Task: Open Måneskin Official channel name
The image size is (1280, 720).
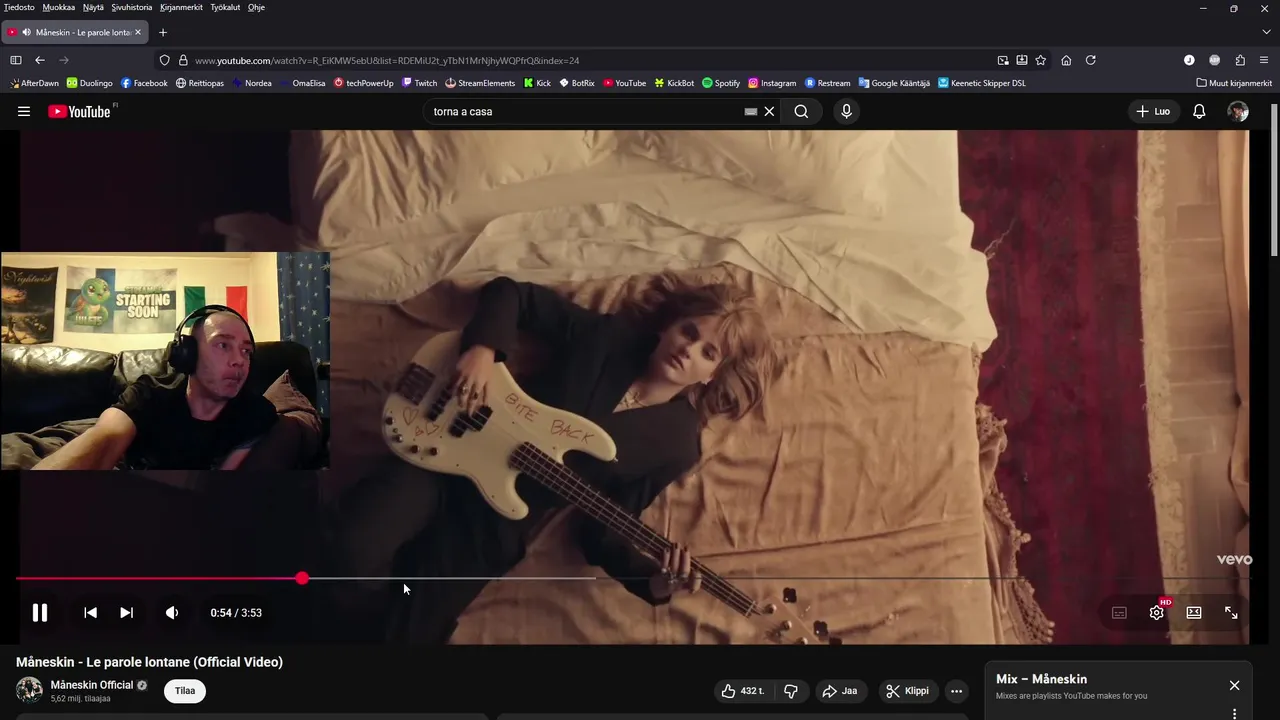Action: point(92,685)
